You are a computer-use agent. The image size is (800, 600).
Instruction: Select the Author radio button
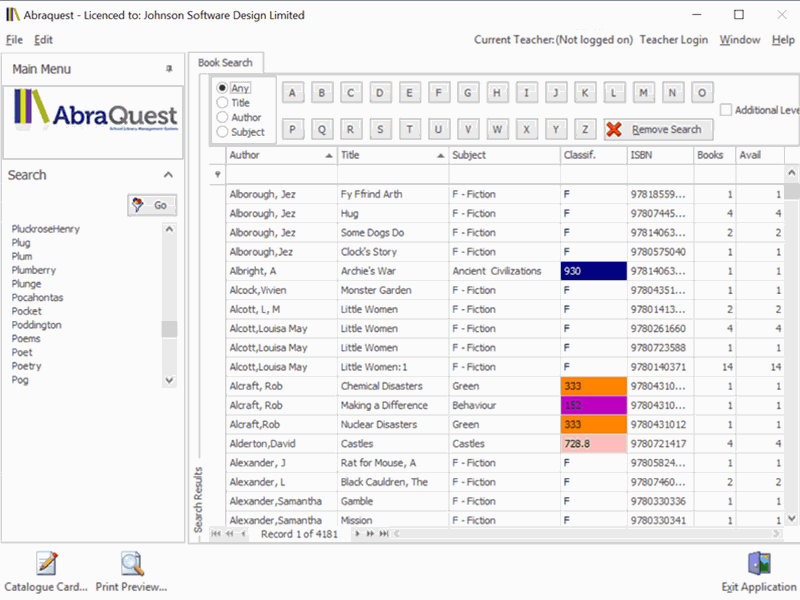coord(223,117)
